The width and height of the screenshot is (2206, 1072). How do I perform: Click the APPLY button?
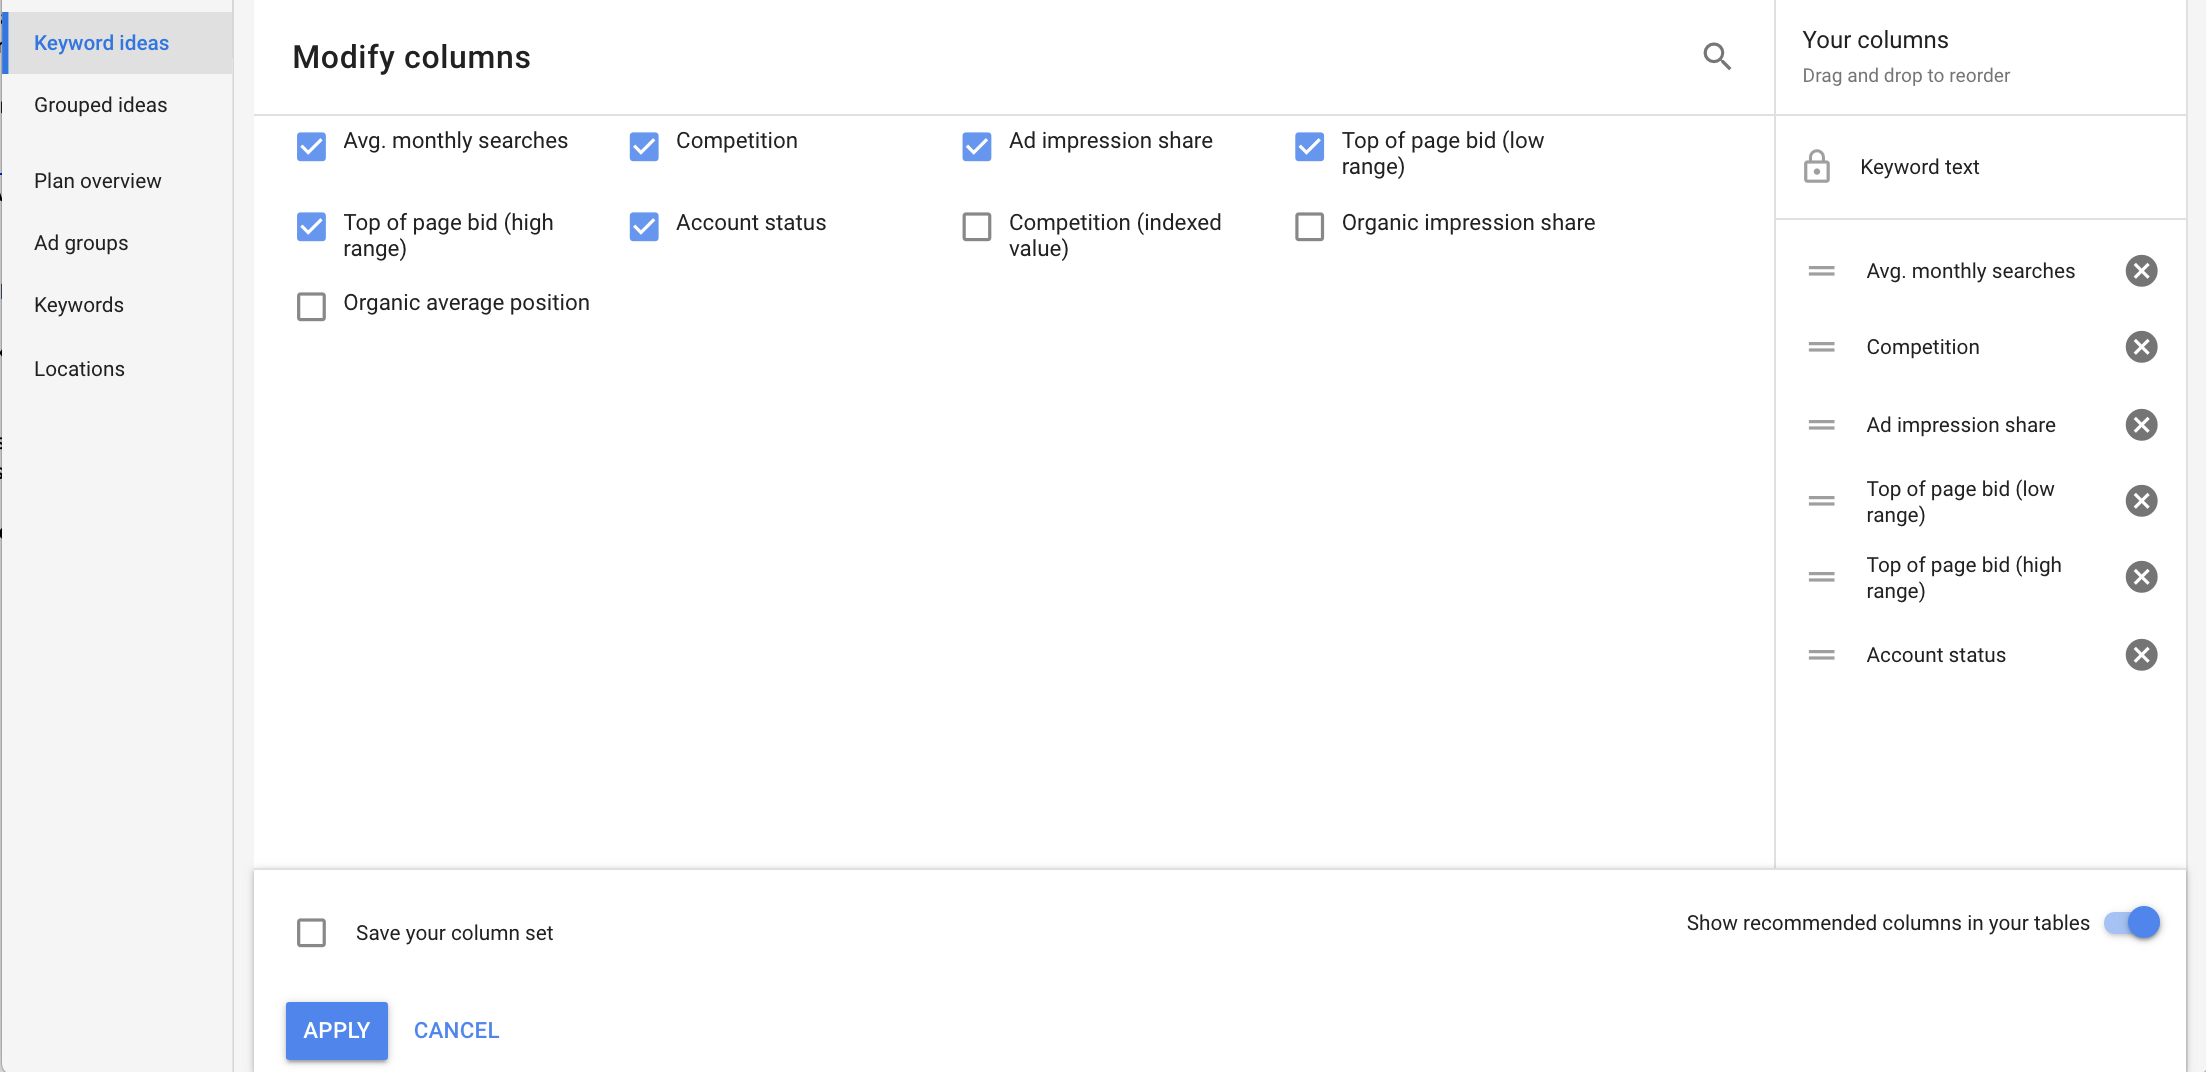point(336,1030)
